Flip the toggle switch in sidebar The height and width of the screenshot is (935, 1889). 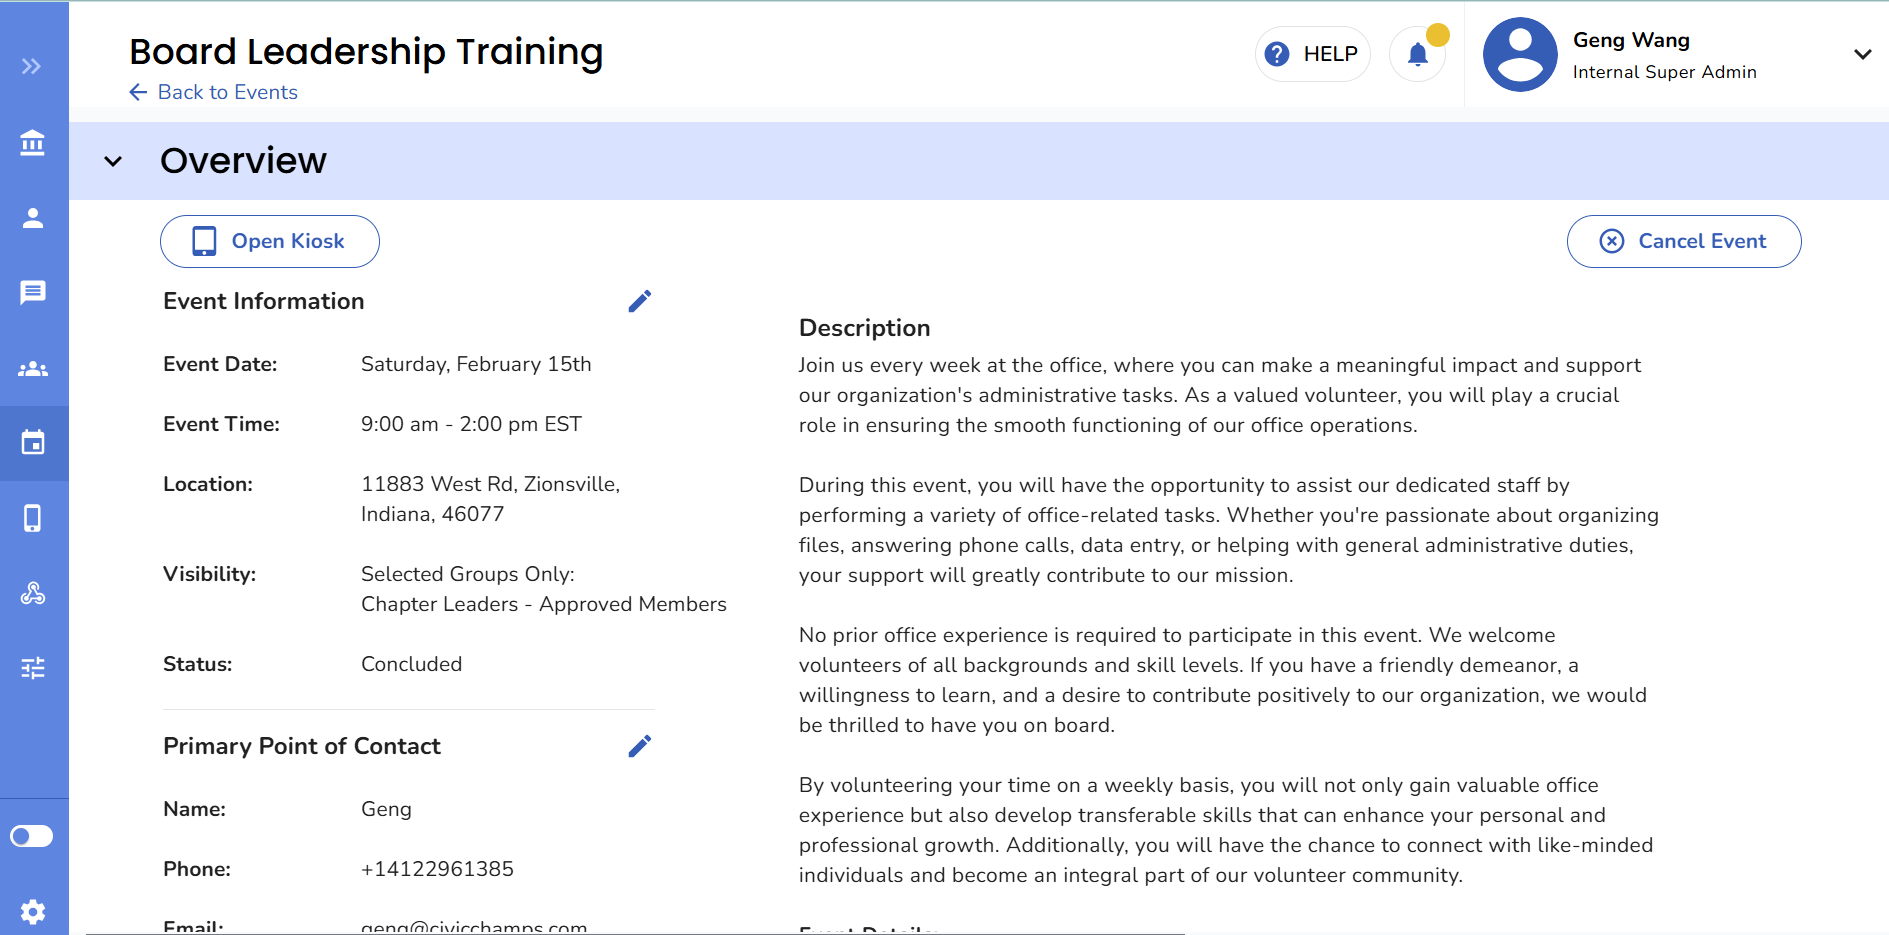coord(31,836)
